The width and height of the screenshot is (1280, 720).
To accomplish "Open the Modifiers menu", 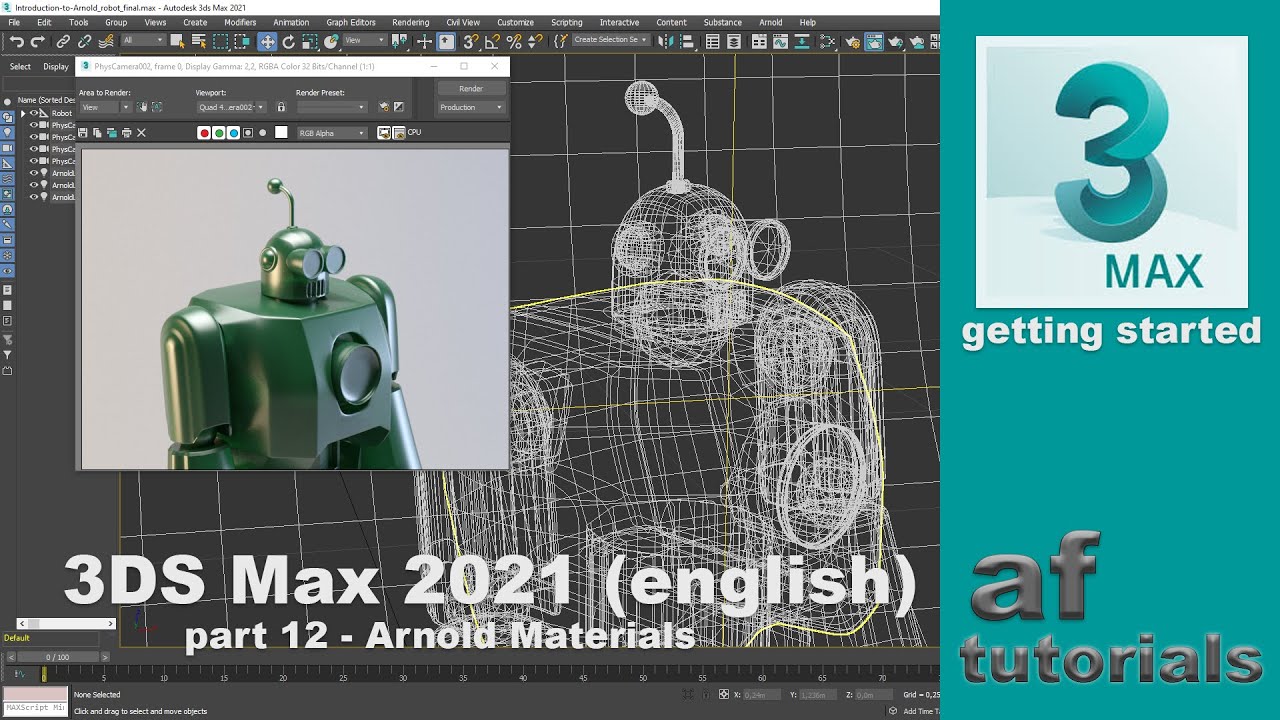I will click(240, 22).
